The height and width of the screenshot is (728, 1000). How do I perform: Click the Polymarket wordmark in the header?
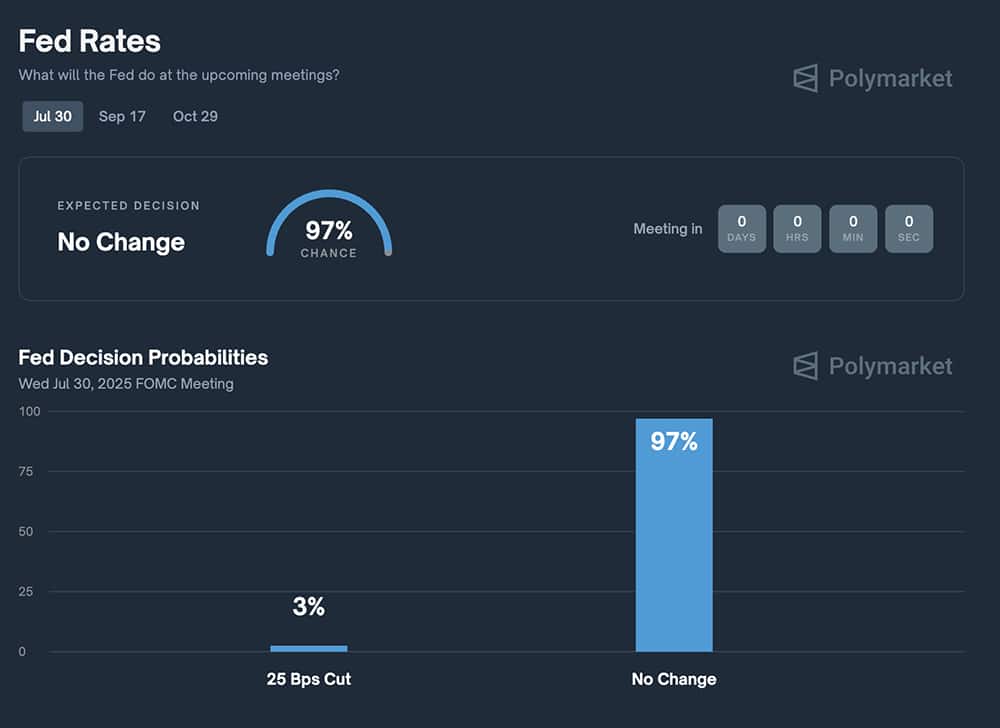(890, 78)
